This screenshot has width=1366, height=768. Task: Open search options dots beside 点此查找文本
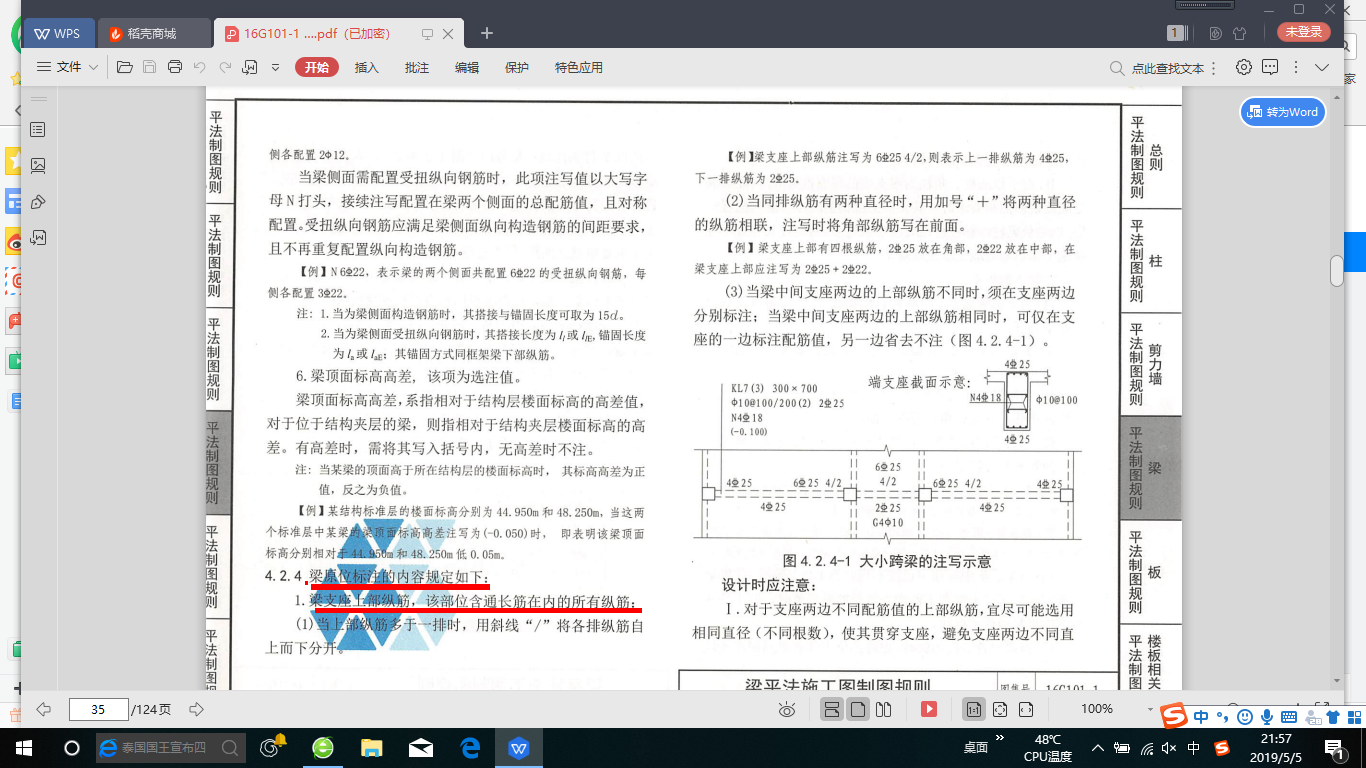tap(1214, 68)
